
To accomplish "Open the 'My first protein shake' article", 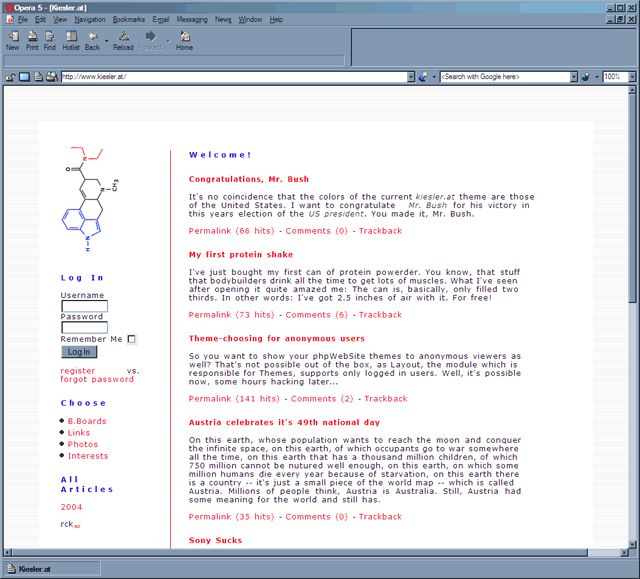I will [241, 255].
